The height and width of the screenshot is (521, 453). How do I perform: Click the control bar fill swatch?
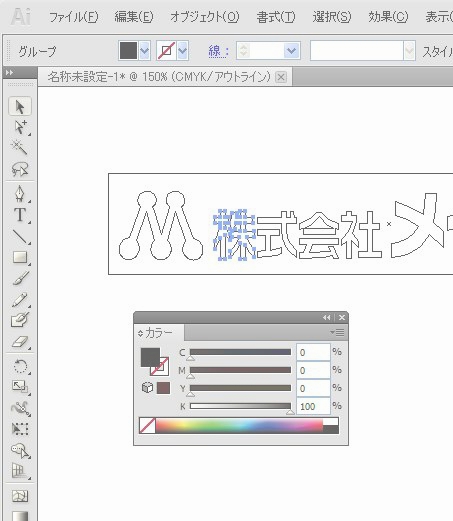pyautogui.click(x=128, y=51)
